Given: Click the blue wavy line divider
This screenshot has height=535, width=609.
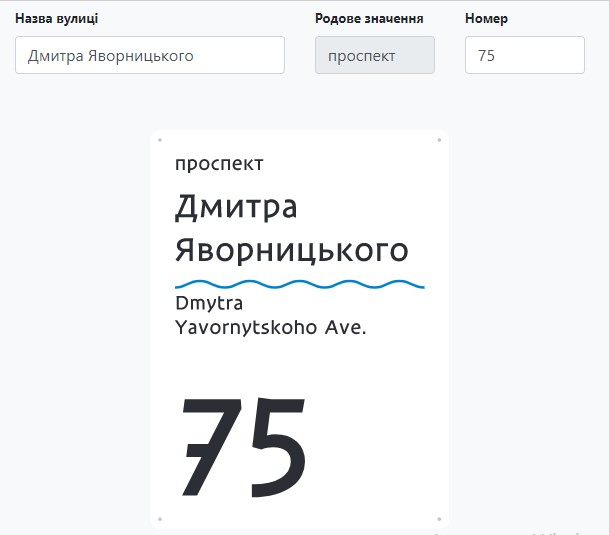Looking at the screenshot, I should (300, 285).
